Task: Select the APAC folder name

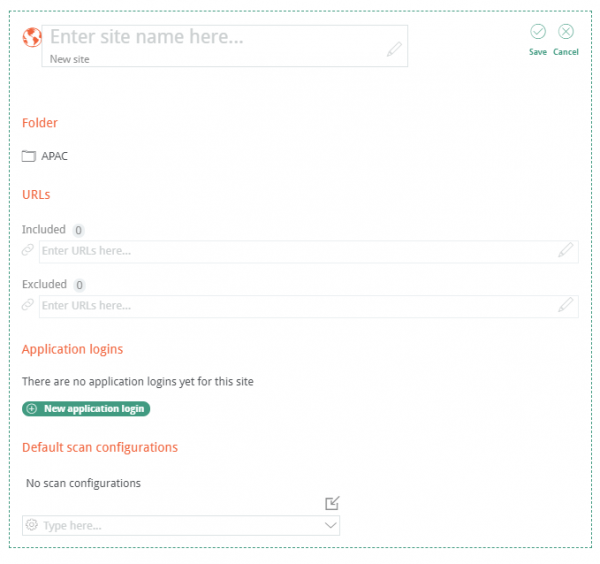Action: click(55, 156)
